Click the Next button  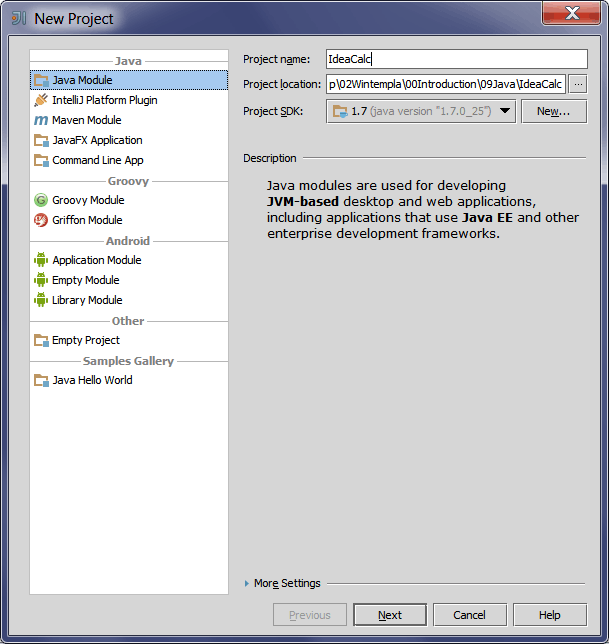pos(390,615)
